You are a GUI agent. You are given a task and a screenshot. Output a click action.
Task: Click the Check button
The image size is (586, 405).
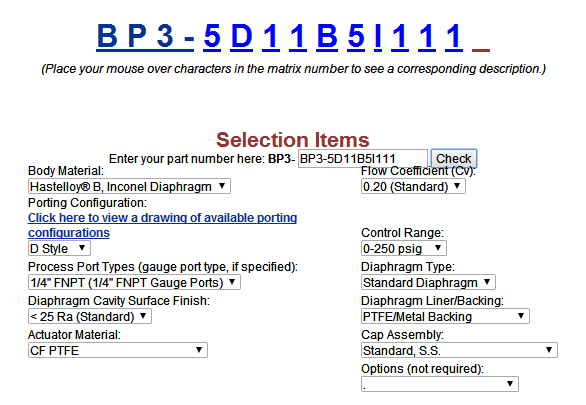click(454, 158)
